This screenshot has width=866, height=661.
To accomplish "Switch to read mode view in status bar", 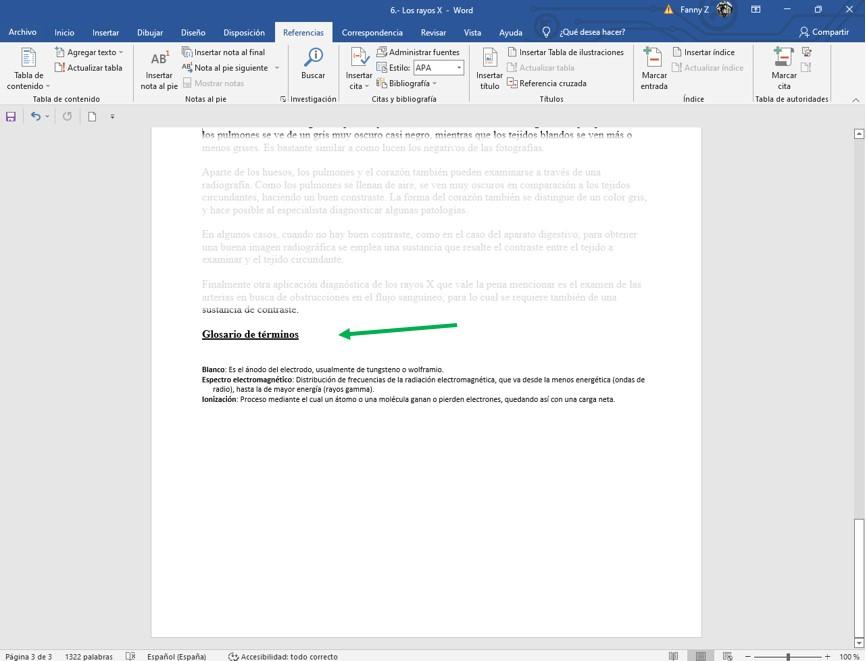I will point(674,656).
